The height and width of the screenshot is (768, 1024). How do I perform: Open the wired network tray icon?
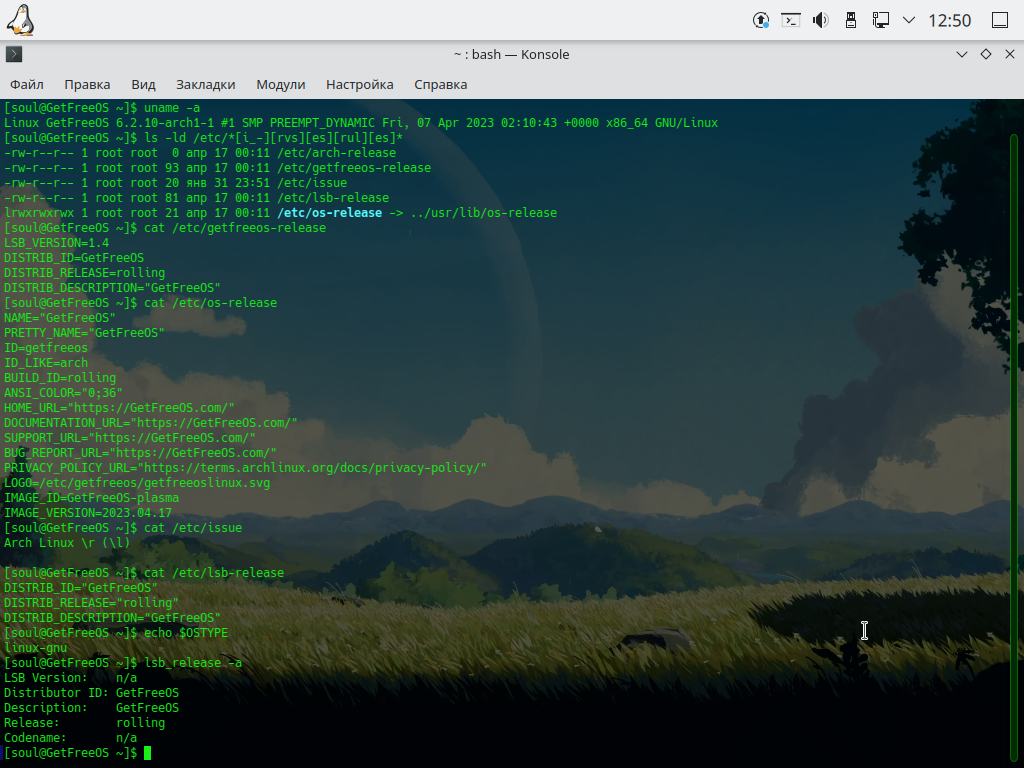(x=880, y=20)
